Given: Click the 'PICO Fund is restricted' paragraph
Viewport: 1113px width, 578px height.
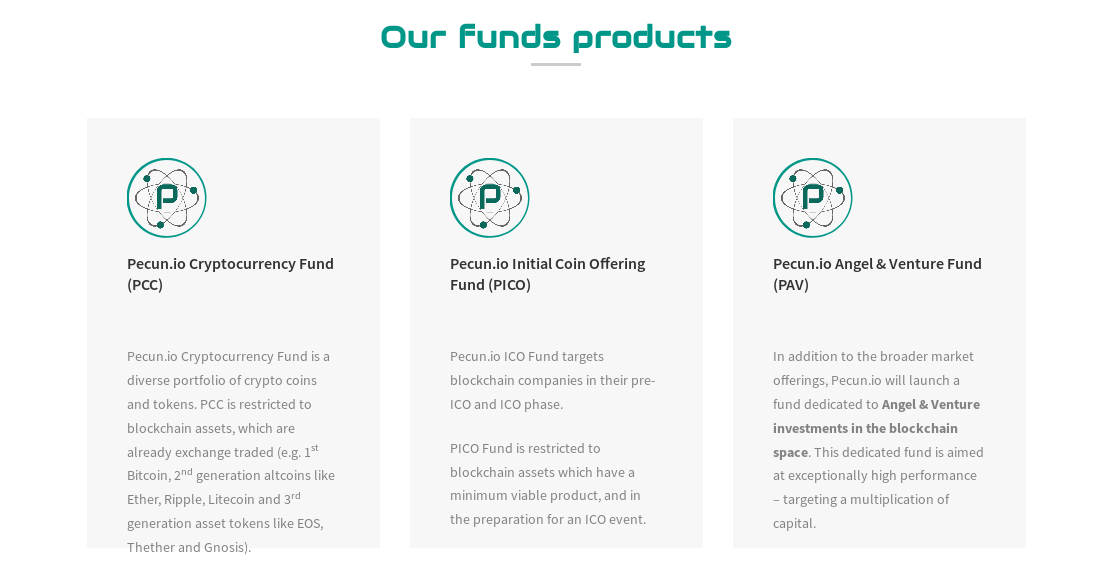Looking at the screenshot, I should pyautogui.click(x=548, y=484).
